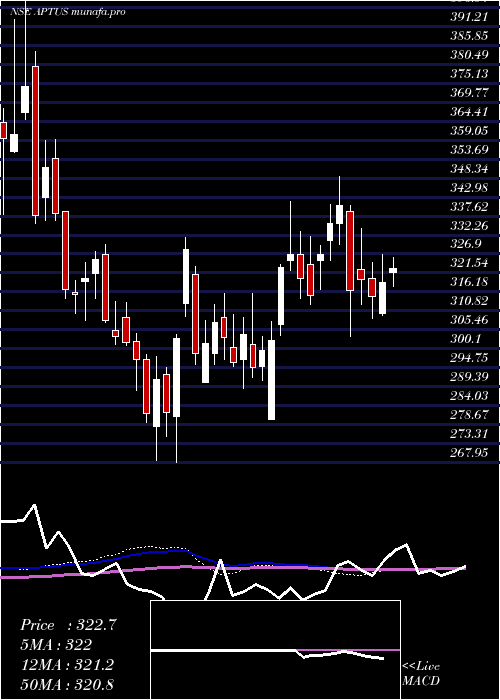Click the 'Price : 322.7' readout

tap(68, 625)
